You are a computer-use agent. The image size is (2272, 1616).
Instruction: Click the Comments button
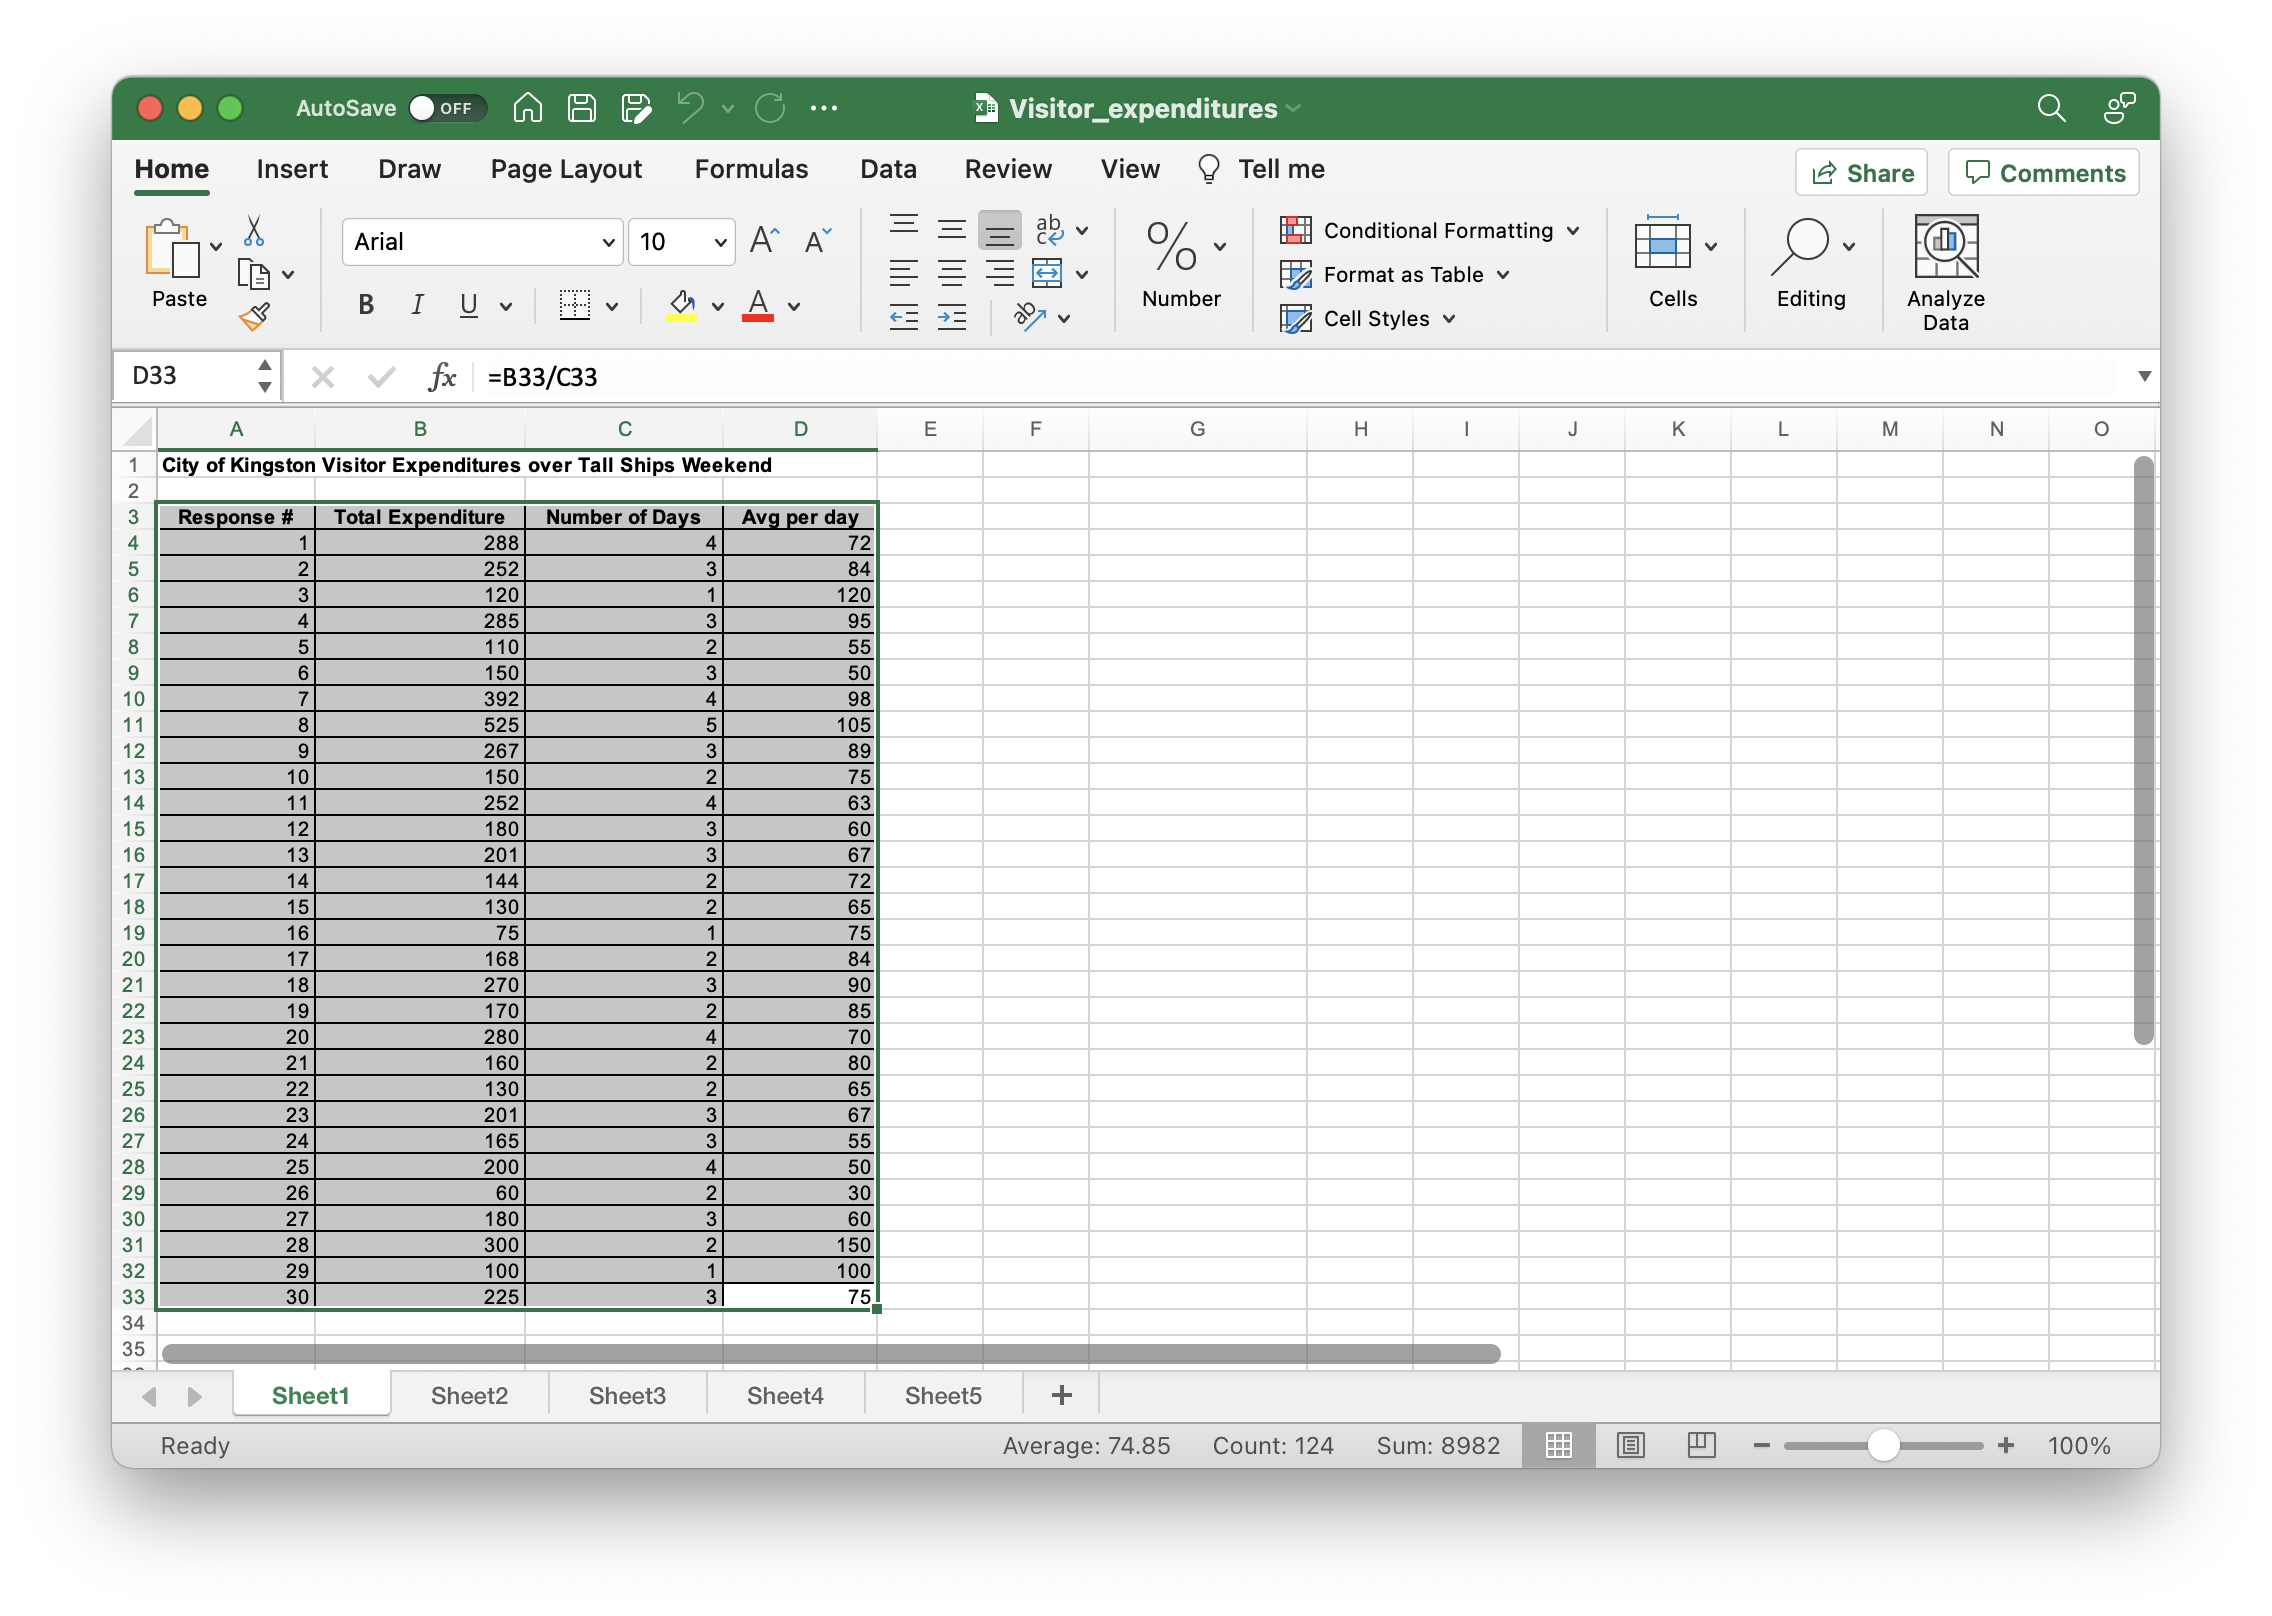point(2044,173)
